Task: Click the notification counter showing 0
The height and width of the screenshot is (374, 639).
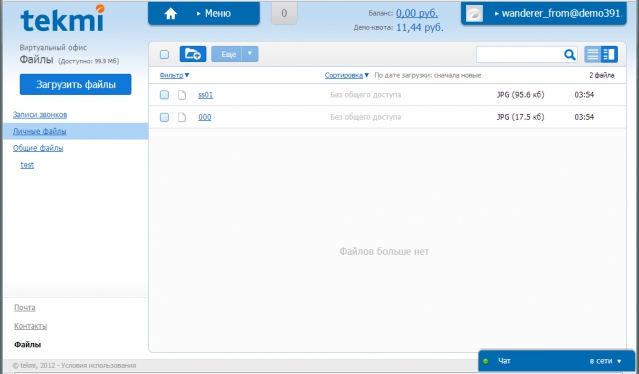Action: [x=284, y=13]
